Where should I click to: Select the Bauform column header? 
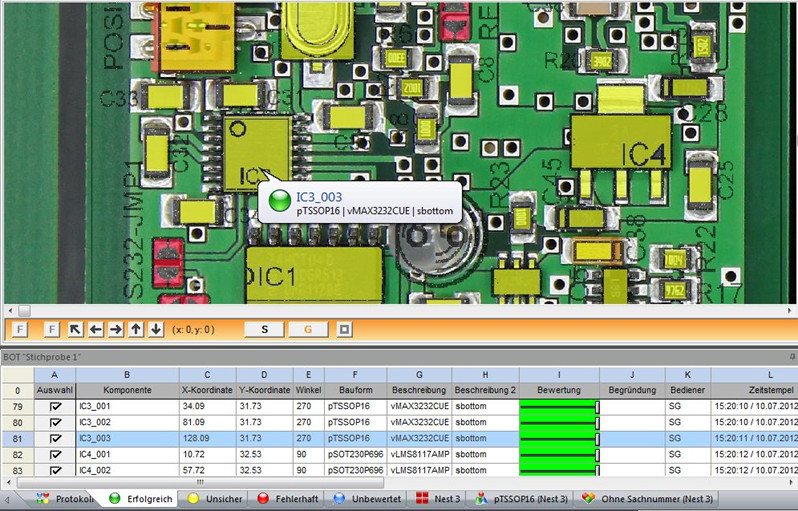pos(355,390)
